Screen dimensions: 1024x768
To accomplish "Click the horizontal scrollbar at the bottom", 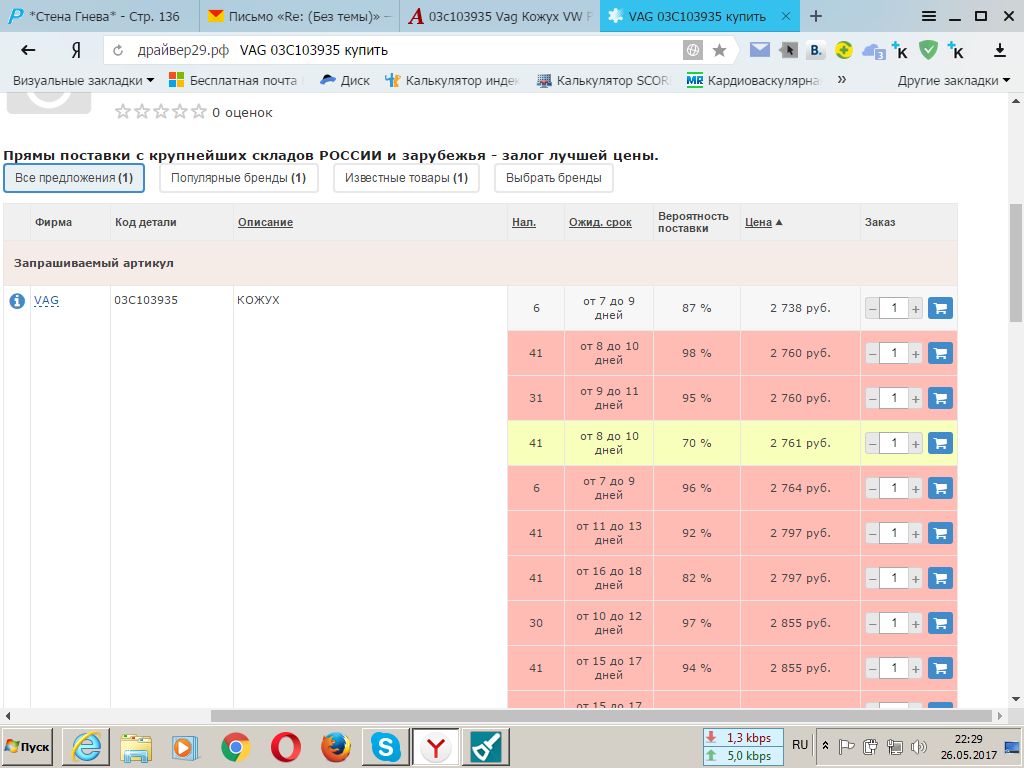I will (x=500, y=716).
